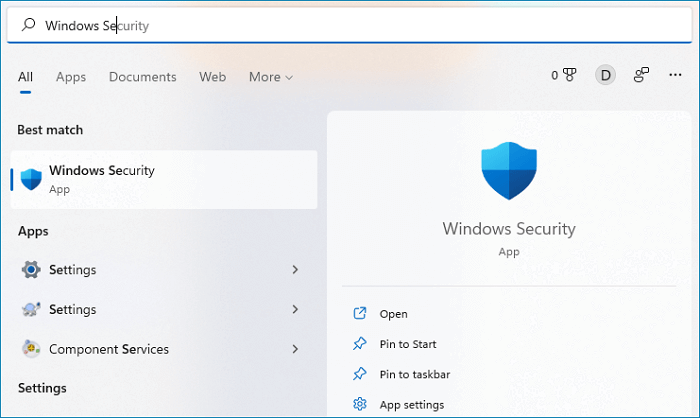Click the large Windows Security shield icon
This screenshot has height=418, width=700.
(x=510, y=174)
